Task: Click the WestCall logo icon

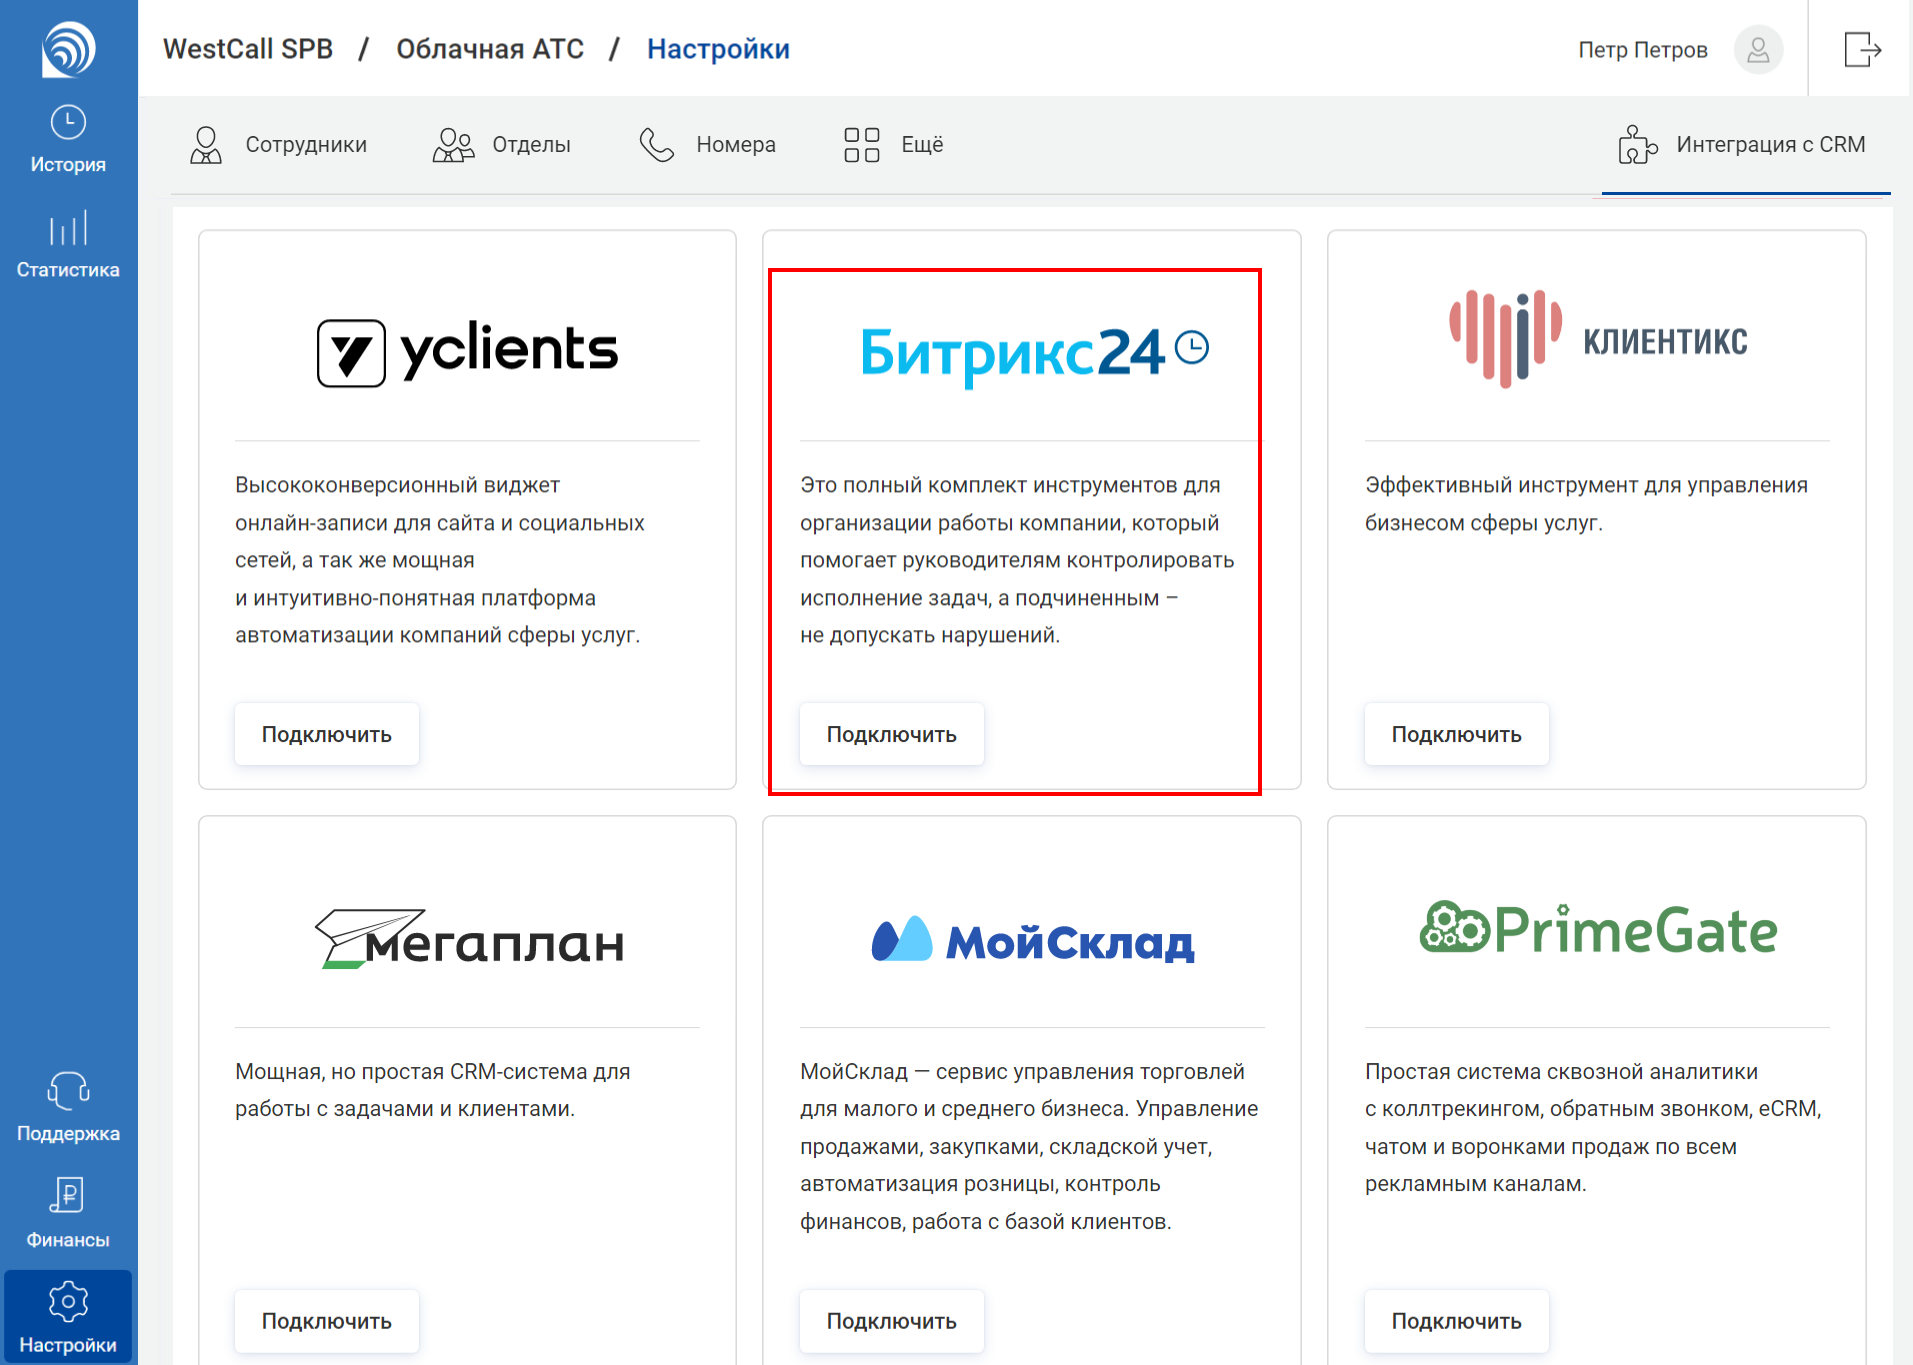Action: [68, 48]
